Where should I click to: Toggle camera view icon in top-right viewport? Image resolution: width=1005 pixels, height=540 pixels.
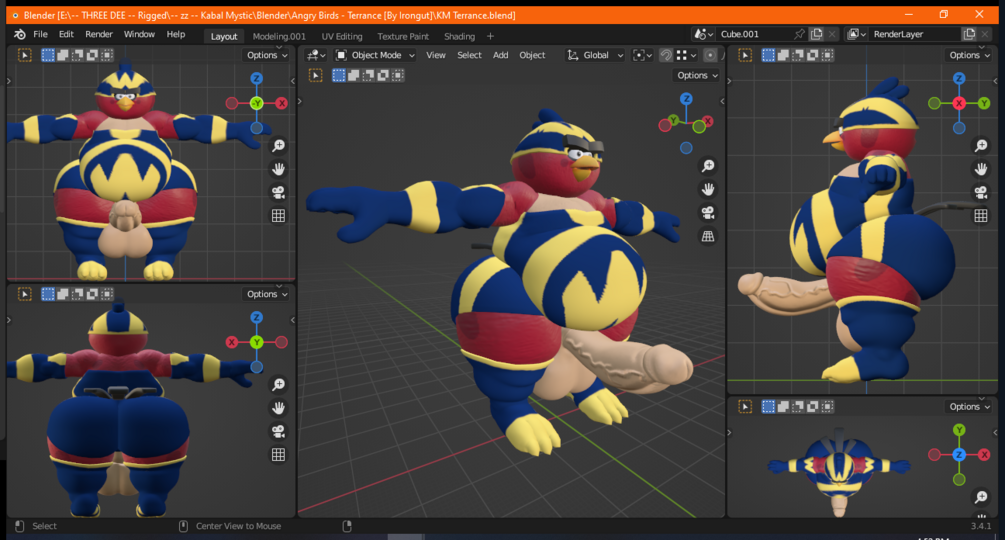click(x=981, y=192)
